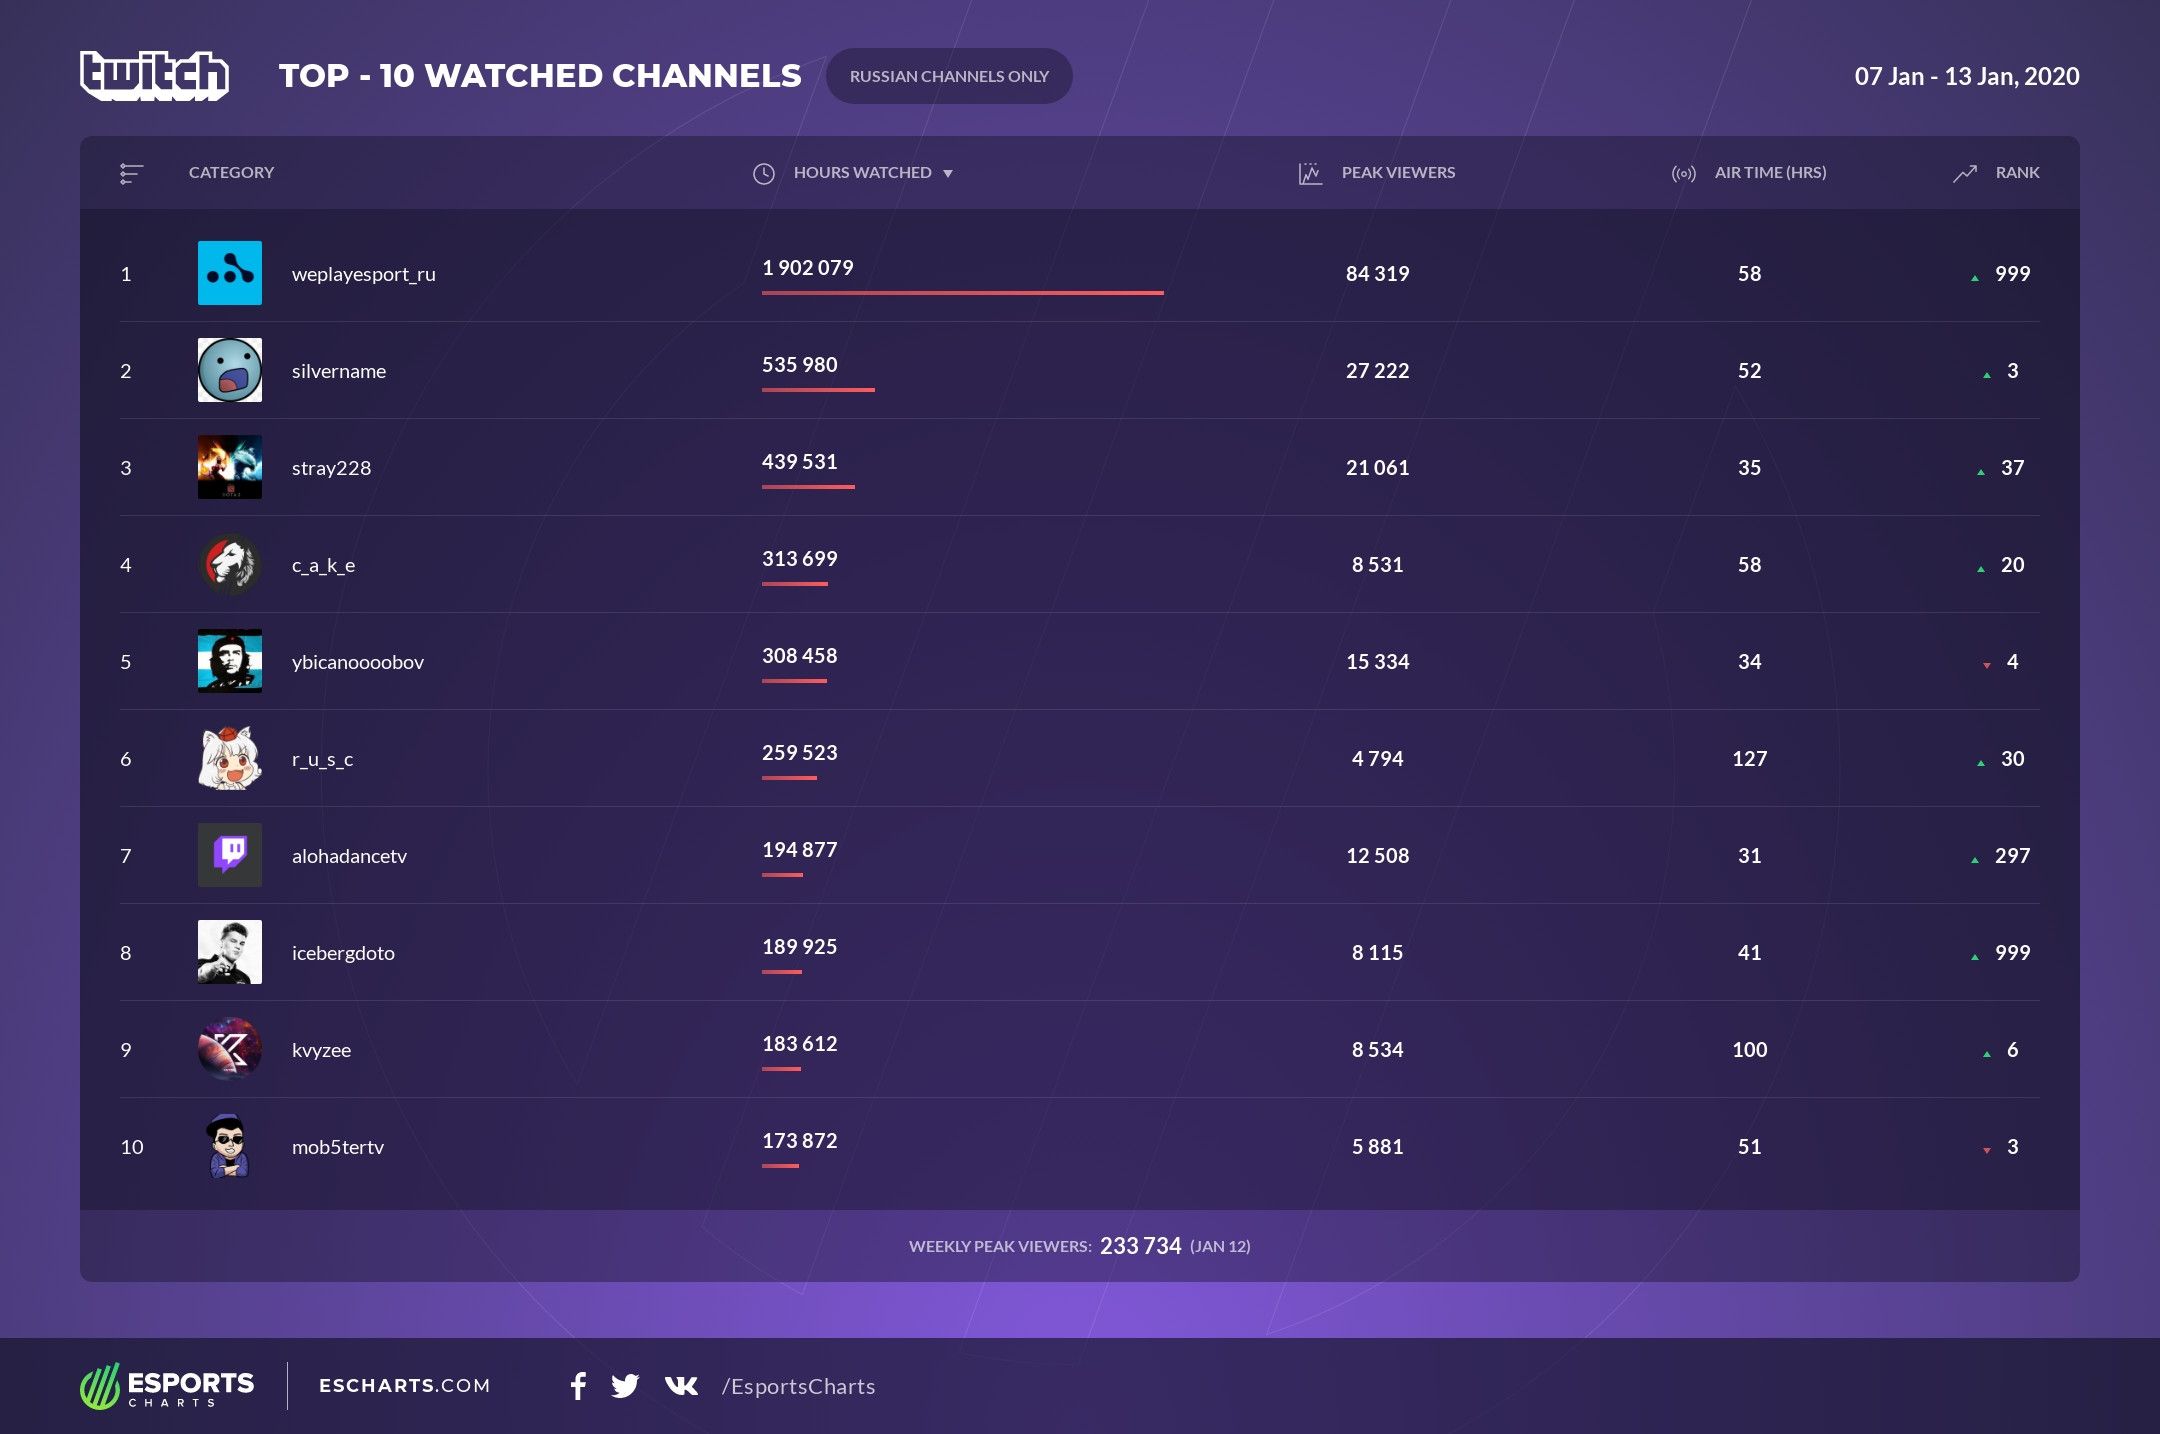The height and width of the screenshot is (1434, 2160).
Task: Click the 15 334 peak viewers value
Action: pyautogui.click(x=1377, y=662)
